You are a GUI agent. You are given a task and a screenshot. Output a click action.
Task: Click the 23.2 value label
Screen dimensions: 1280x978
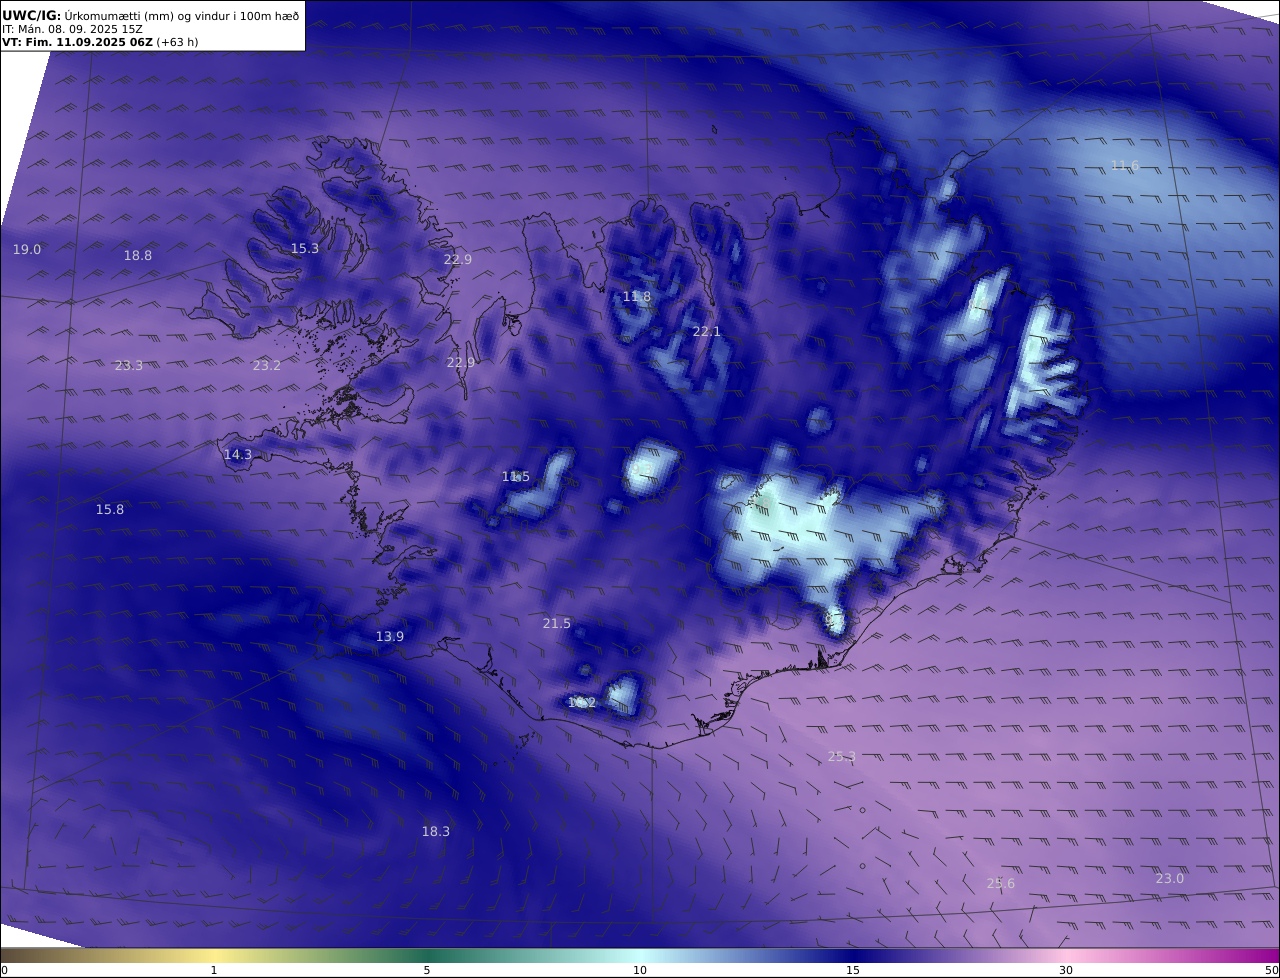coord(267,366)
